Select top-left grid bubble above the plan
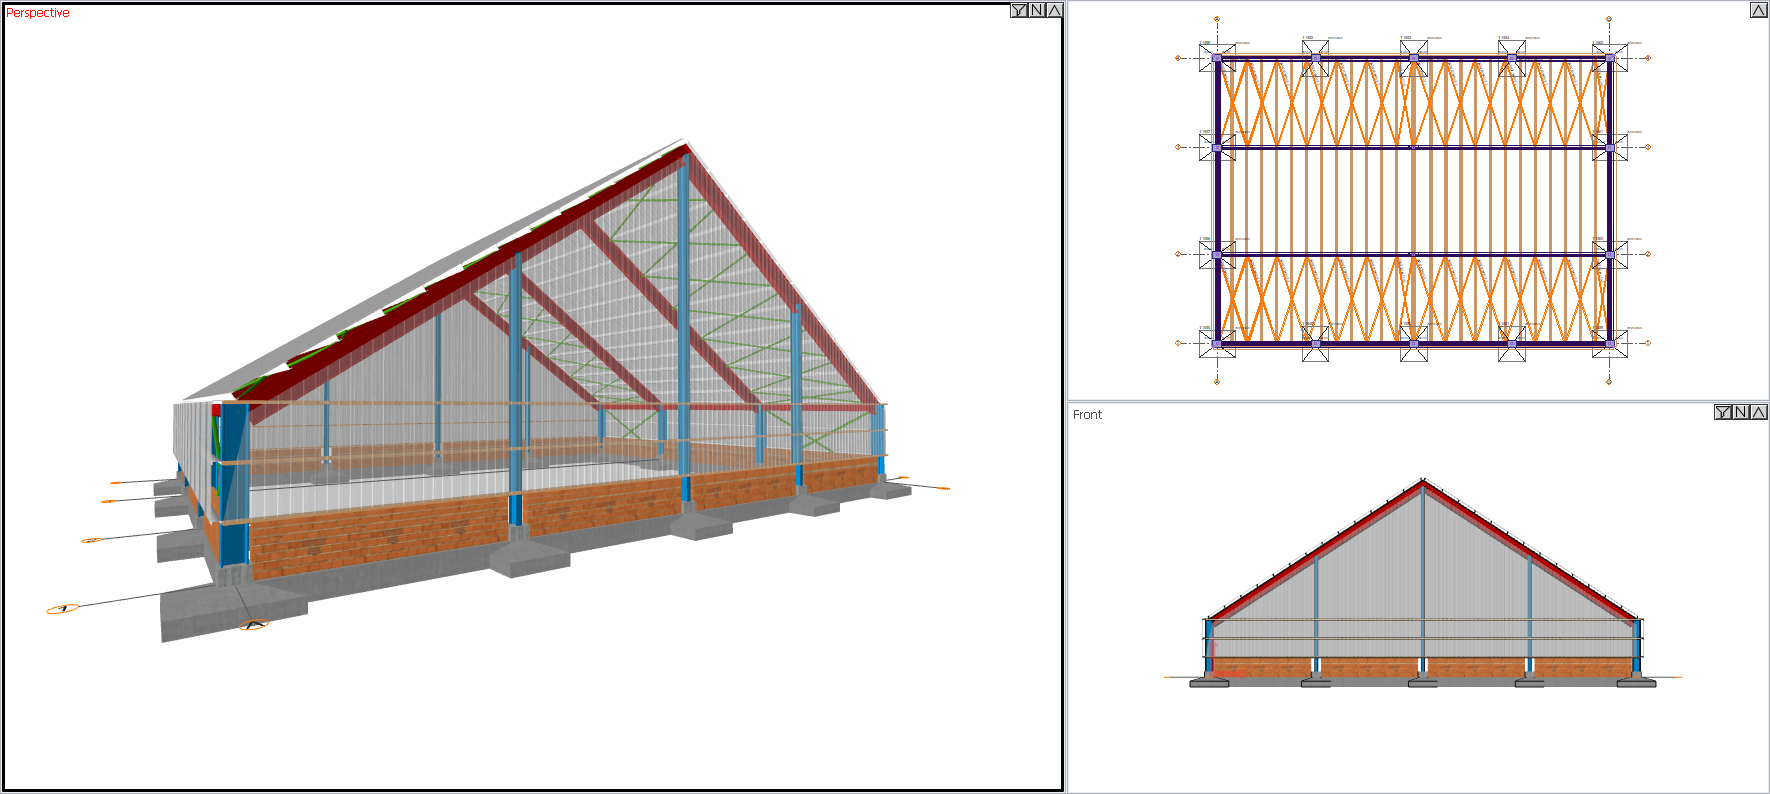The image size is (1770, 794). (1217, 19)
